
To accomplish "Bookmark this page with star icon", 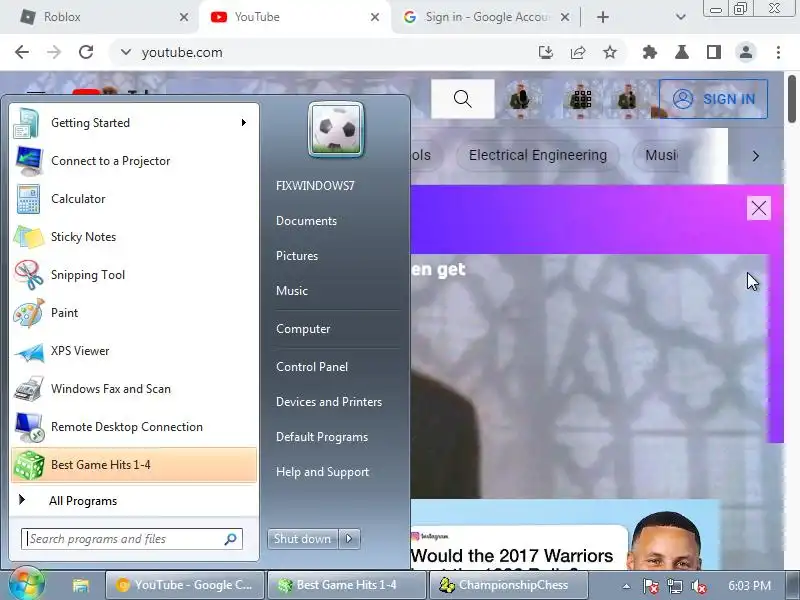I will pyautogui.click(x=610, y=52).
